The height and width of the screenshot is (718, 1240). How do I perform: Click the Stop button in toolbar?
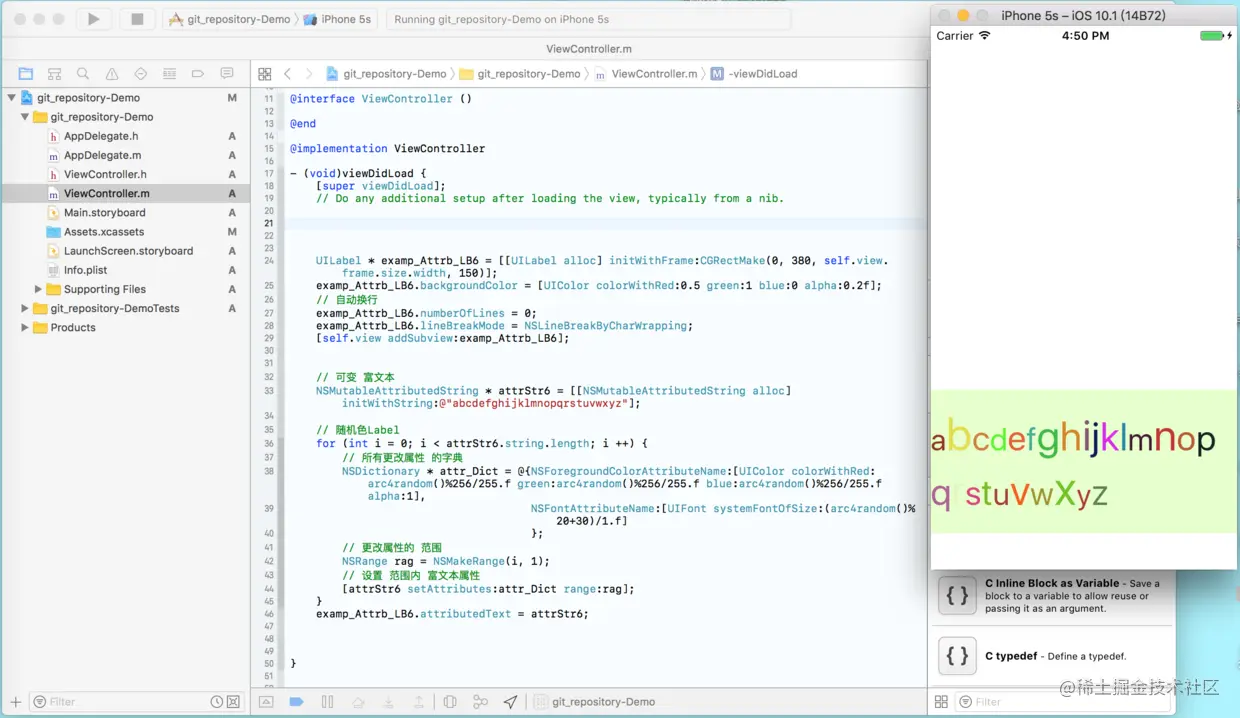coord(137,19)
